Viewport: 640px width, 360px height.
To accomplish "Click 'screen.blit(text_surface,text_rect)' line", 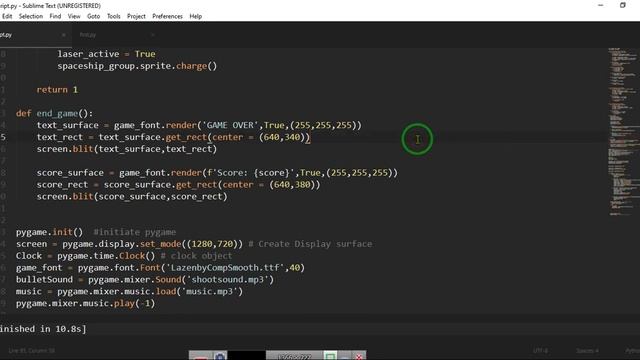I will (x=127, y=149).
